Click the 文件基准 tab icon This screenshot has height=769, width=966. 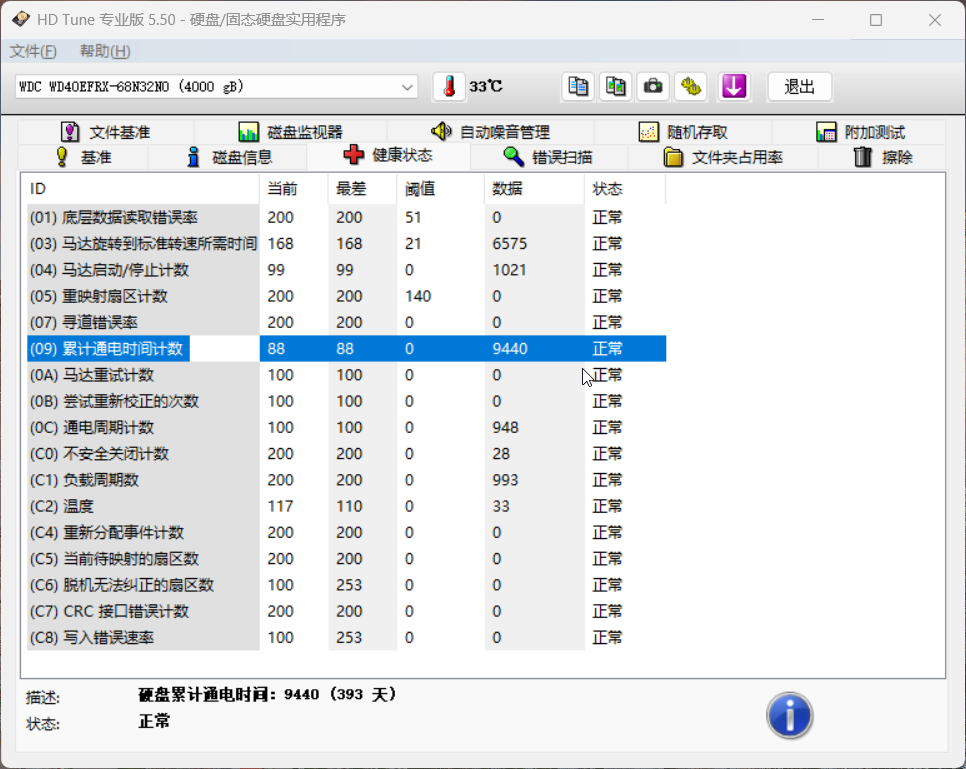point(70,132)
